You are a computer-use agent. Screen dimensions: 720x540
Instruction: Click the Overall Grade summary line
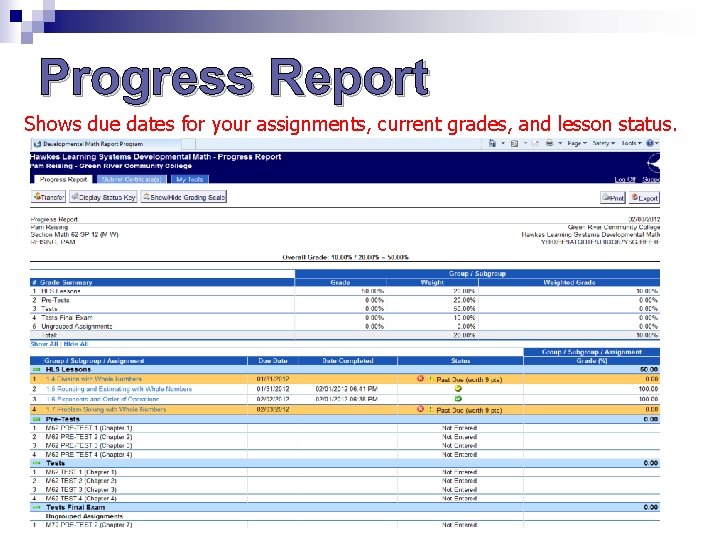click(x=345, y=257)
